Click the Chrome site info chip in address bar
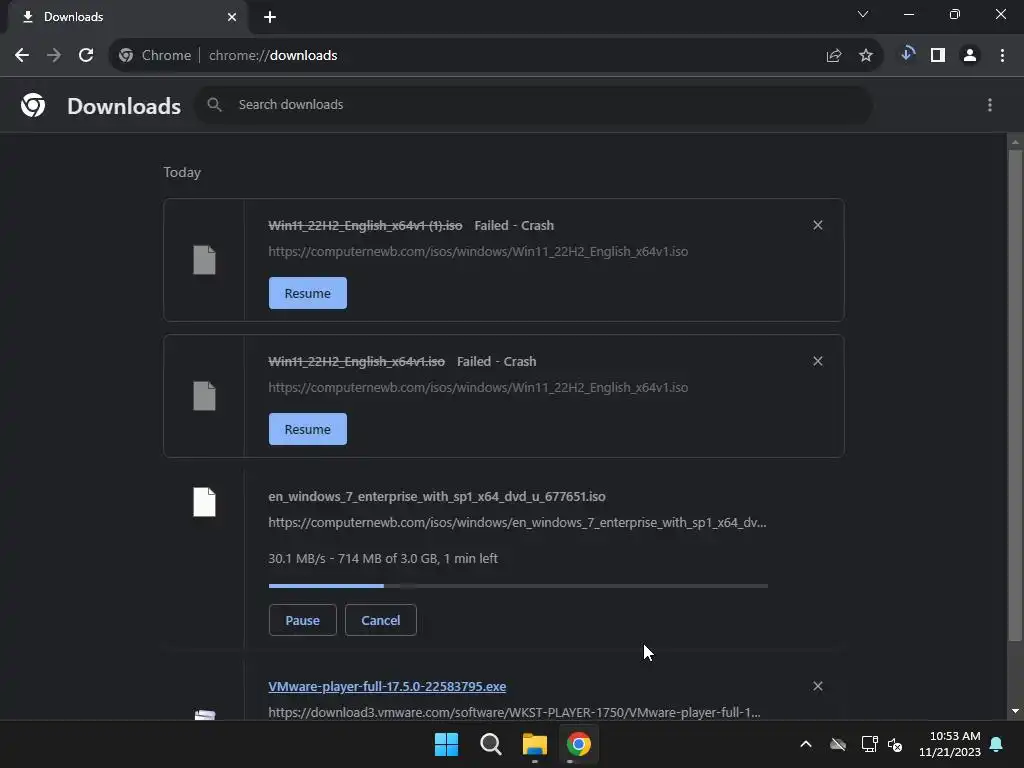 (155, 56)
